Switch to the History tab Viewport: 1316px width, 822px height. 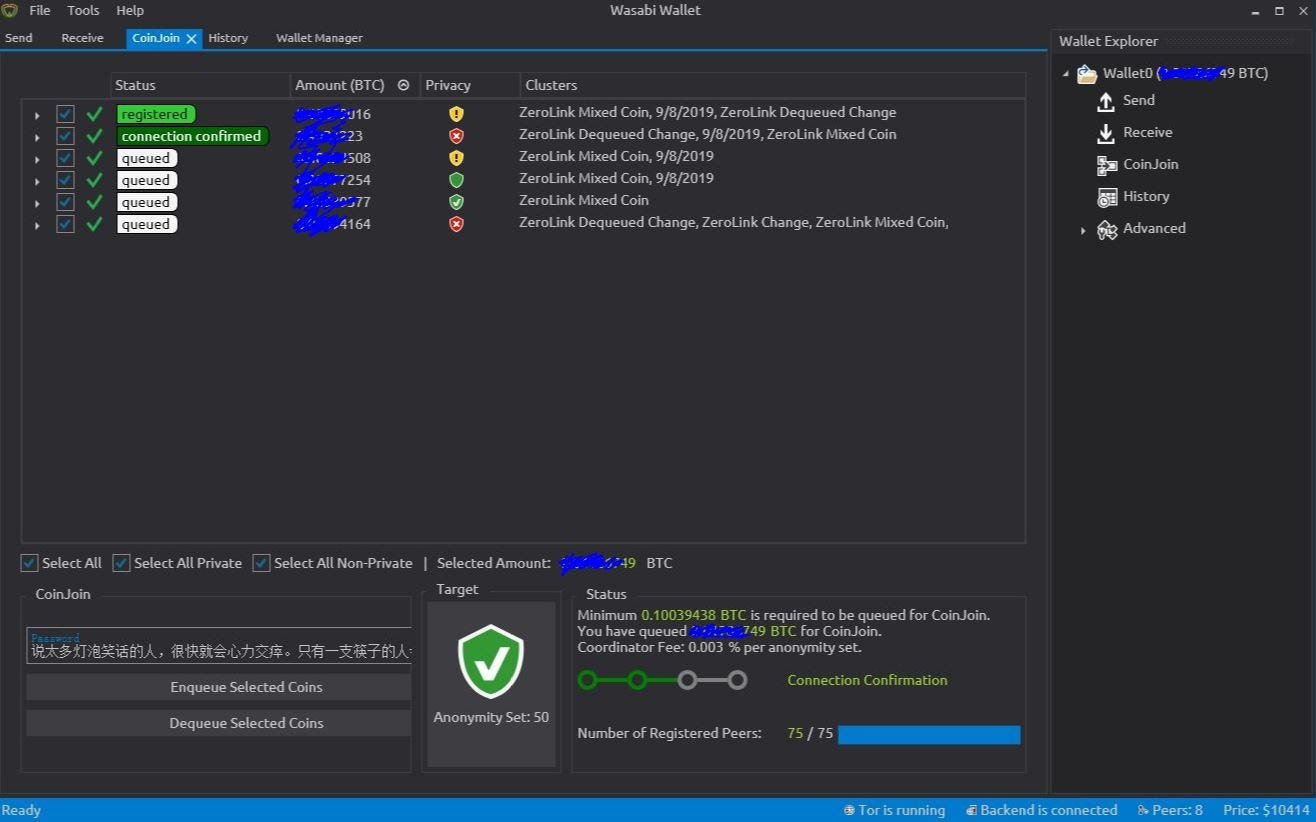228,38
